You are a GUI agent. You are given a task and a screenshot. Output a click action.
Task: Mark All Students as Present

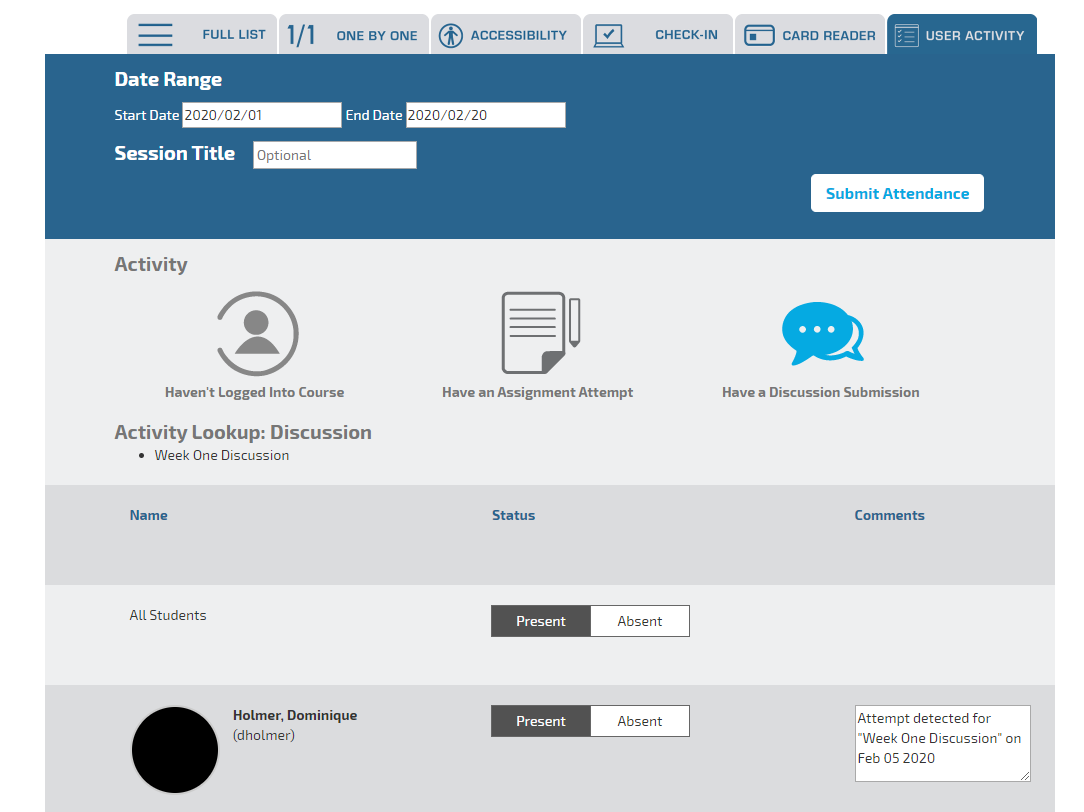[x=541, y=621]
